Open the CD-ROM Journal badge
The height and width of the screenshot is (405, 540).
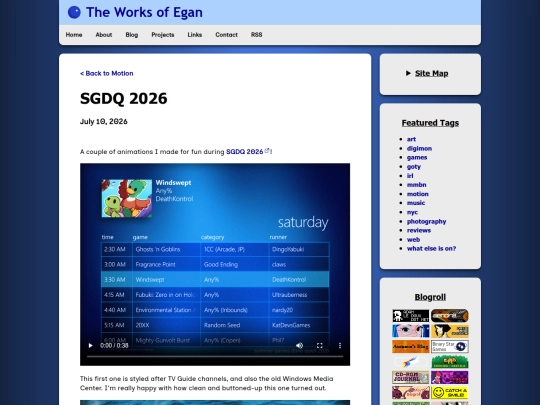(x=411, y=377)
